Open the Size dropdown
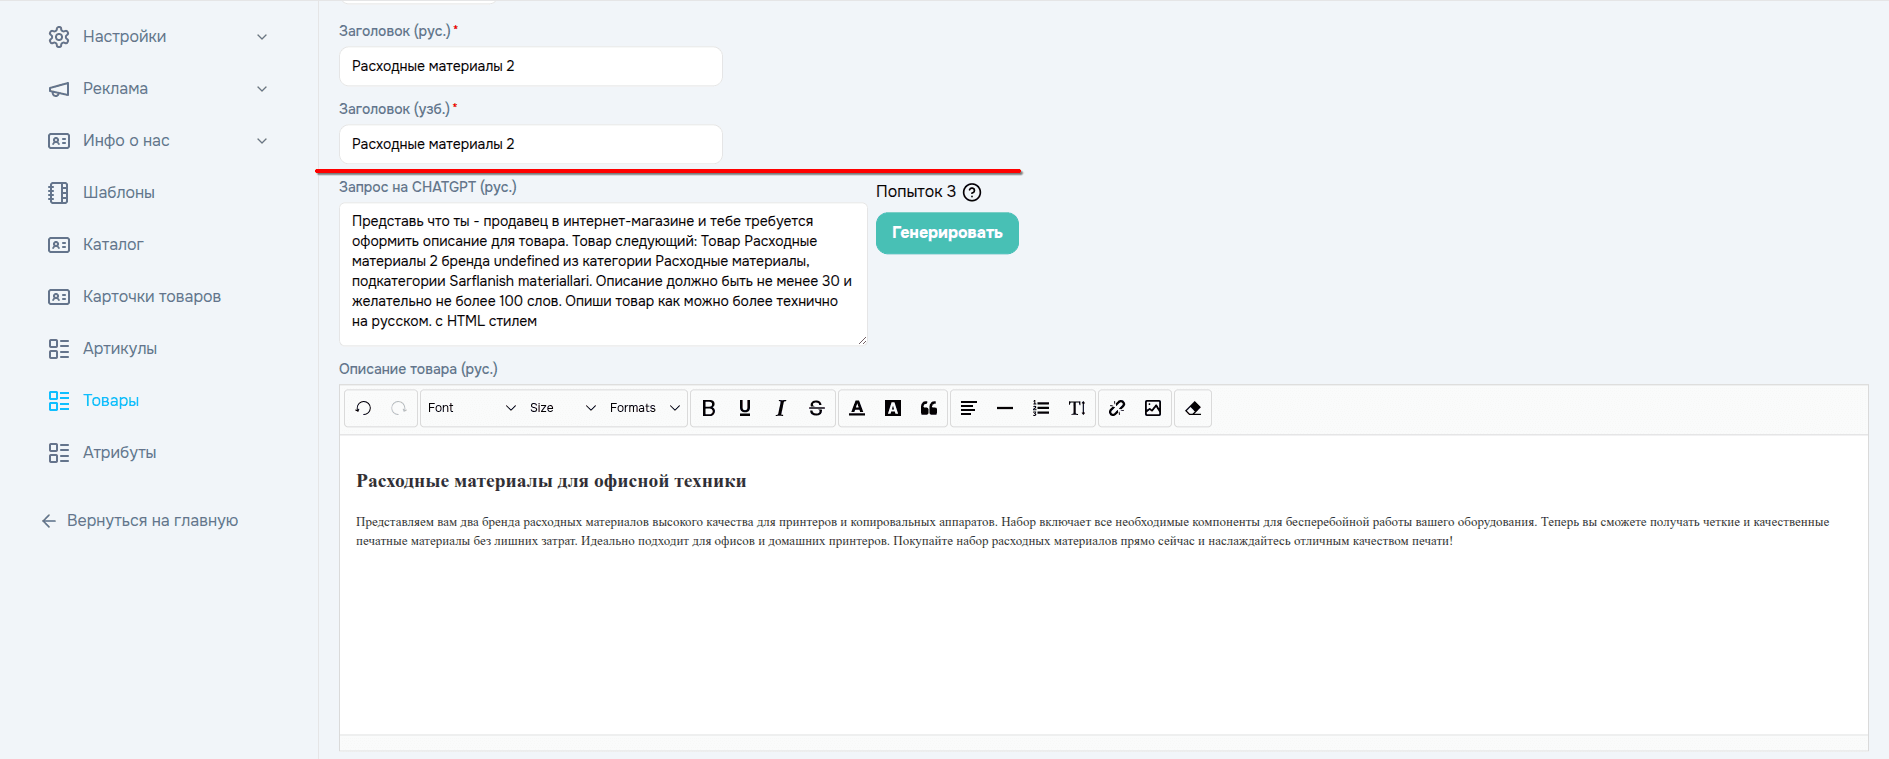This screenshot has height=759, width=1889. (x=562, y=408)
